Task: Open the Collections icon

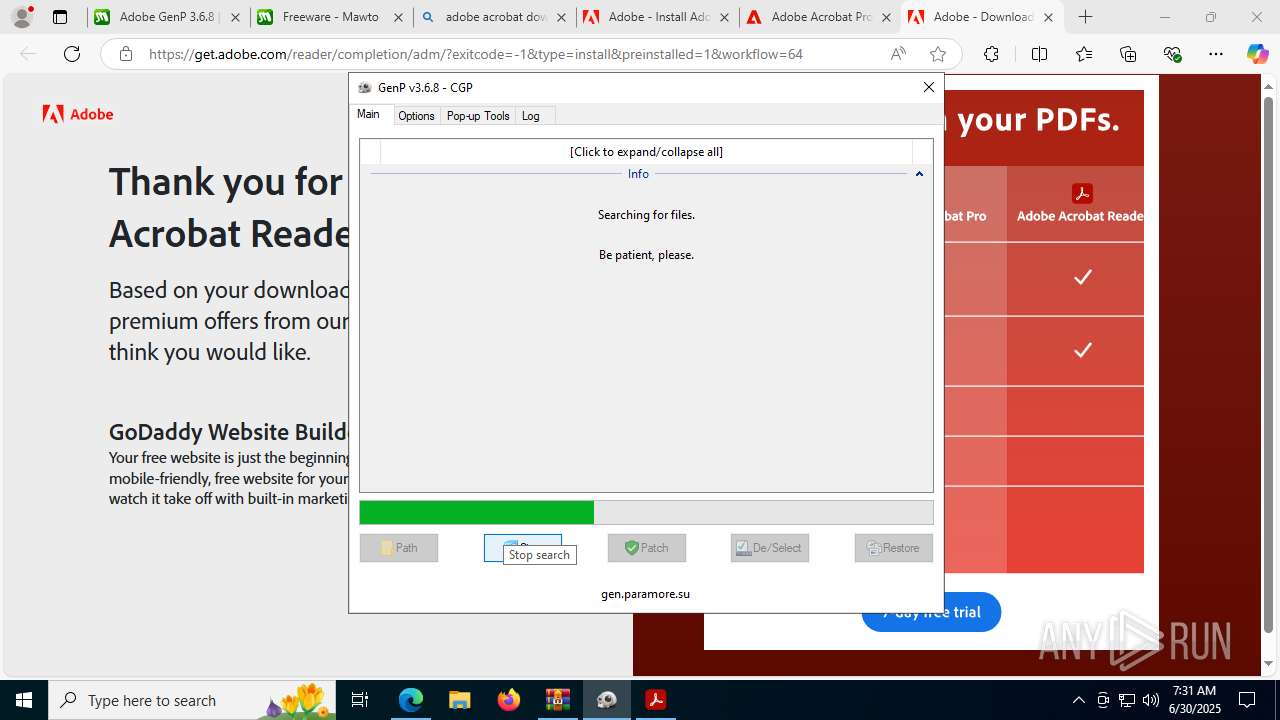Action: pyautogui.click(x=1128, y=54)
